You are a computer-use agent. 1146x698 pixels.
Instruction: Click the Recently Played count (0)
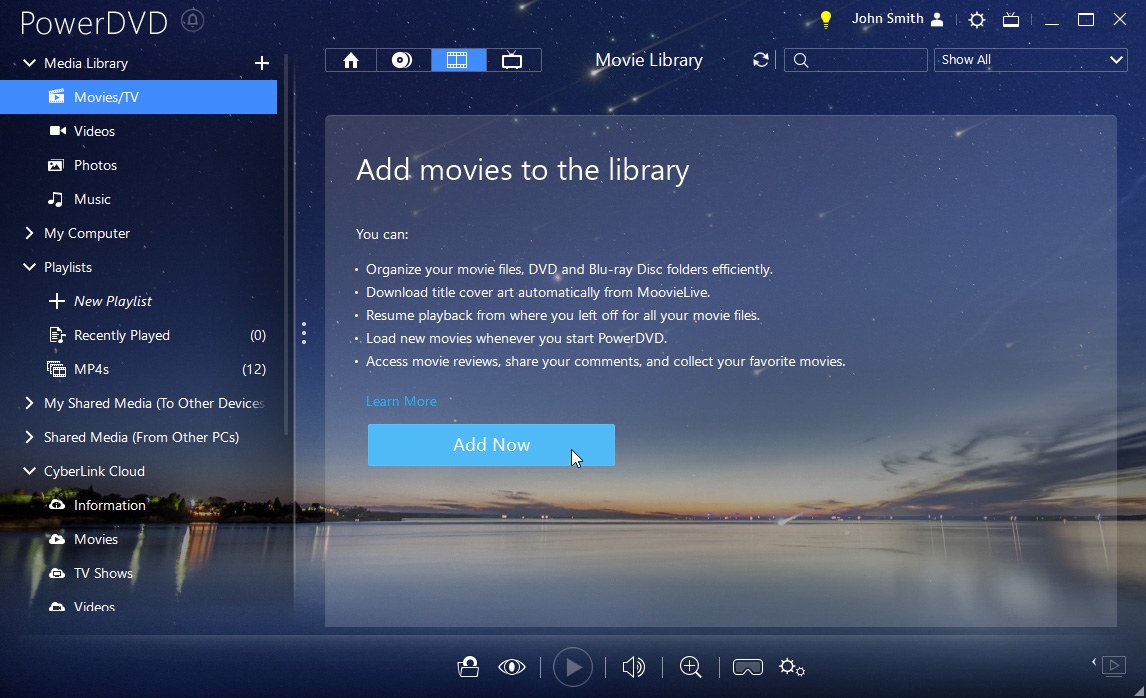tap(258, 335)
